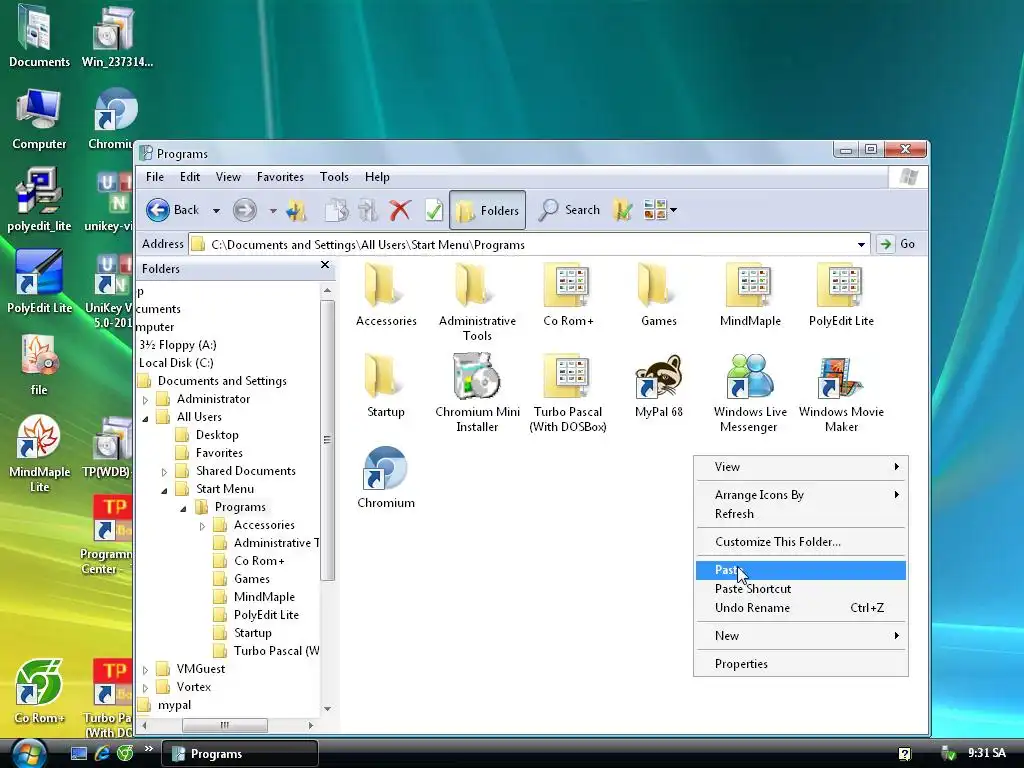Click the Up folder toolbar icon
1024x768 pixels.
click(x=296, y=210)
